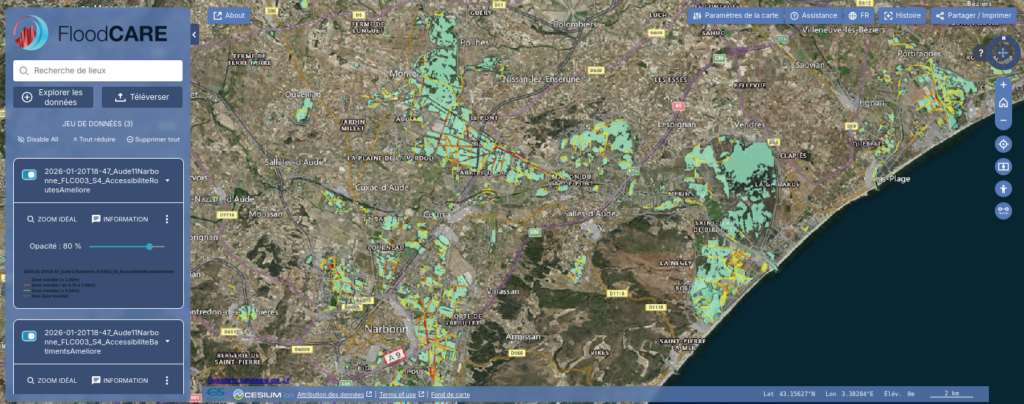Collapse the side panel with the arrow
This screenshot has height=404, width=1024.
(195, 34)
